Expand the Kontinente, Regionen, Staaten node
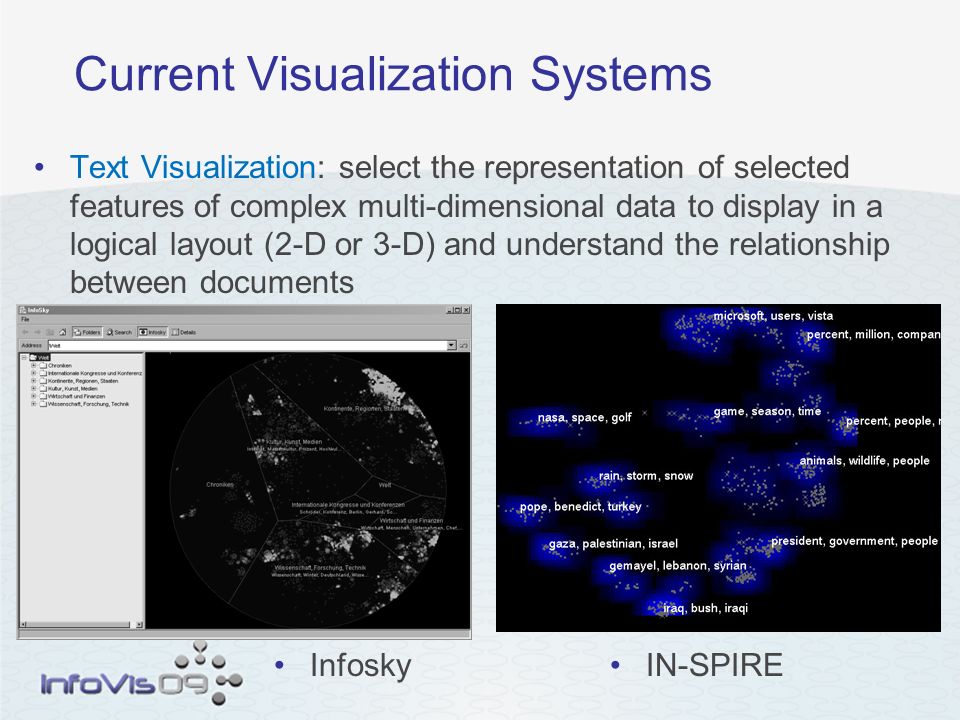The image size is (960, 720). tap(34, 381)
